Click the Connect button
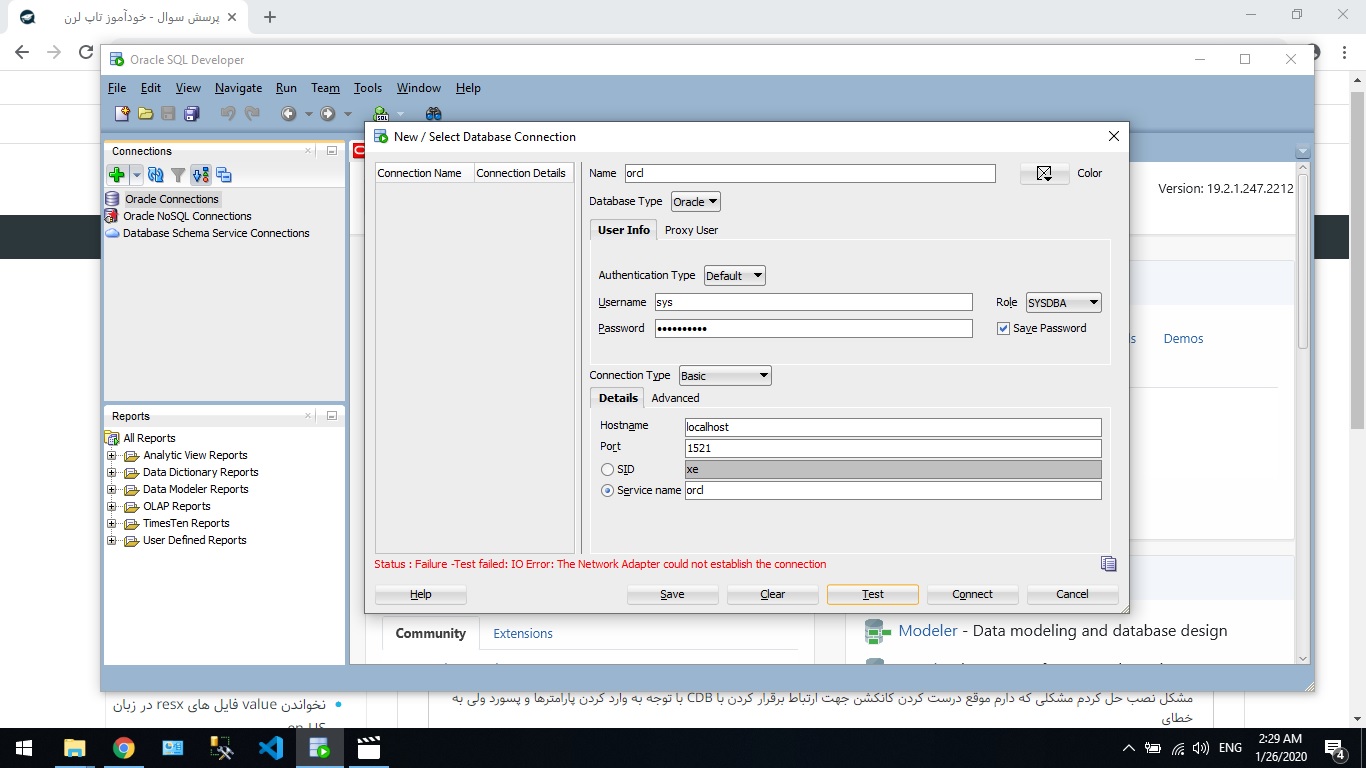Image resolution: width=1366 pixels, height=768 pixels. pyautogui.click(x=972, y=594)
